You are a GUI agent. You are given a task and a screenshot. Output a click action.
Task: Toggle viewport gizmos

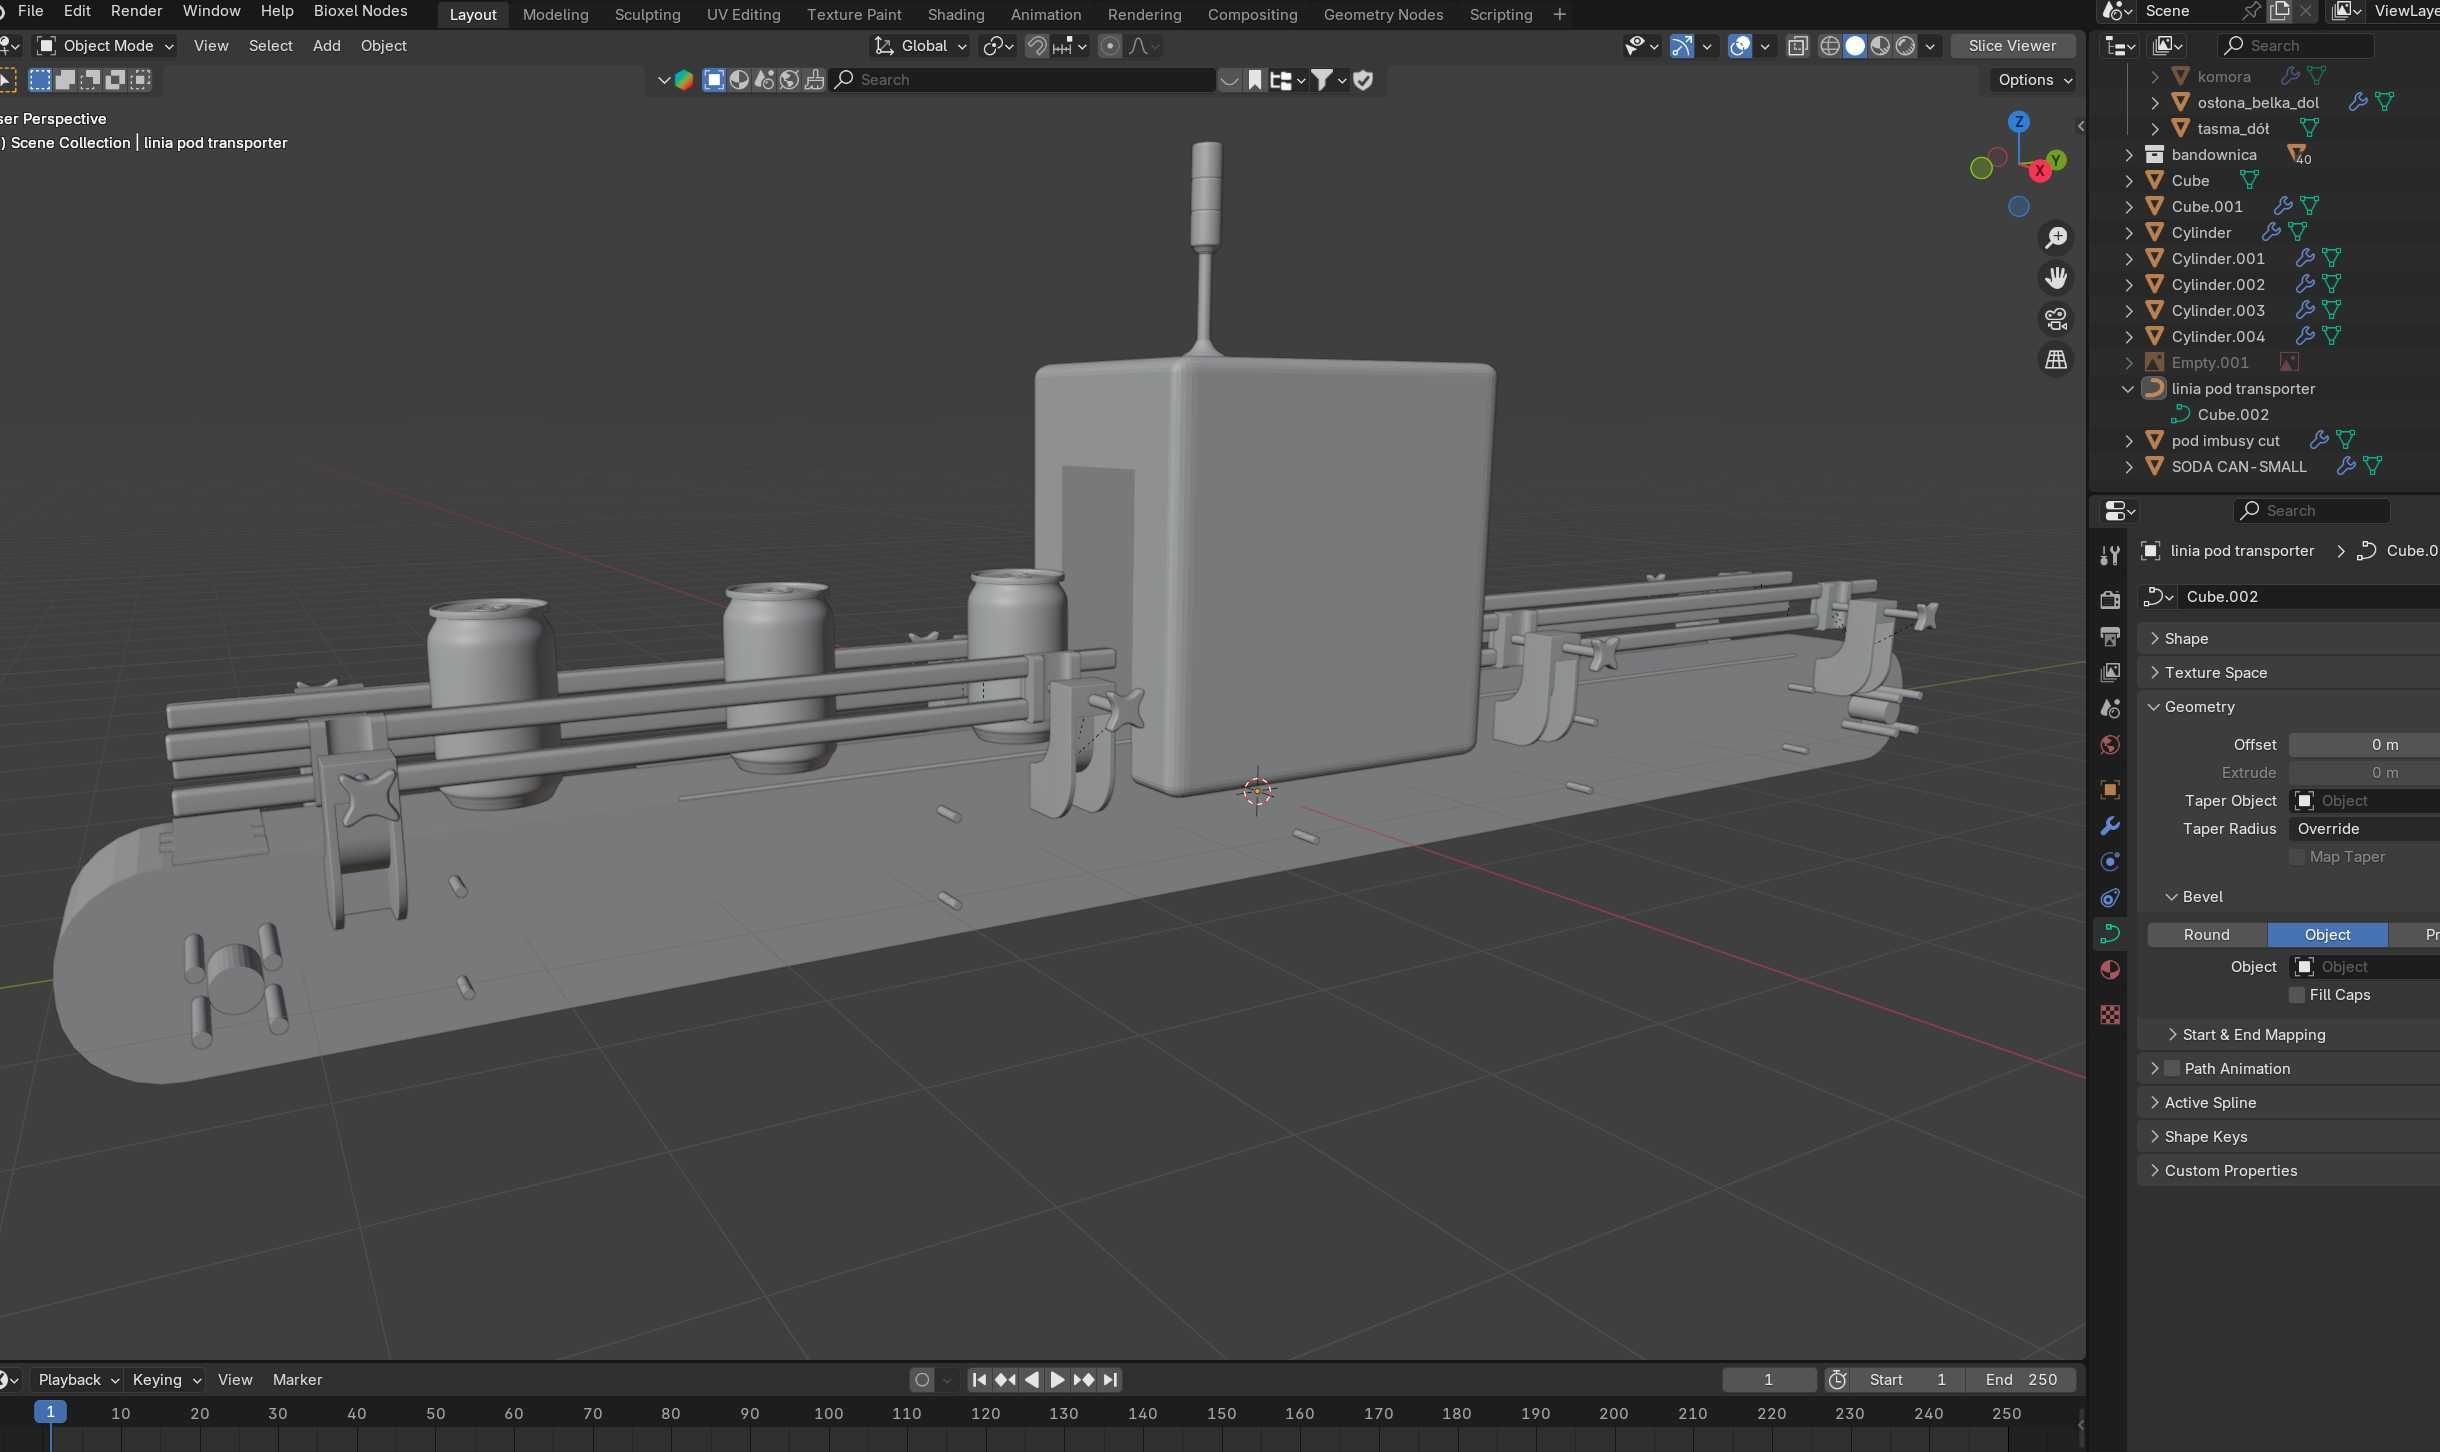1682,46
